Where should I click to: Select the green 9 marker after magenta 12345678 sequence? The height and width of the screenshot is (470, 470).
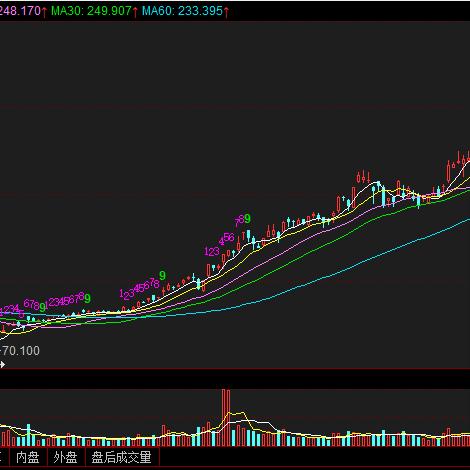87,298
